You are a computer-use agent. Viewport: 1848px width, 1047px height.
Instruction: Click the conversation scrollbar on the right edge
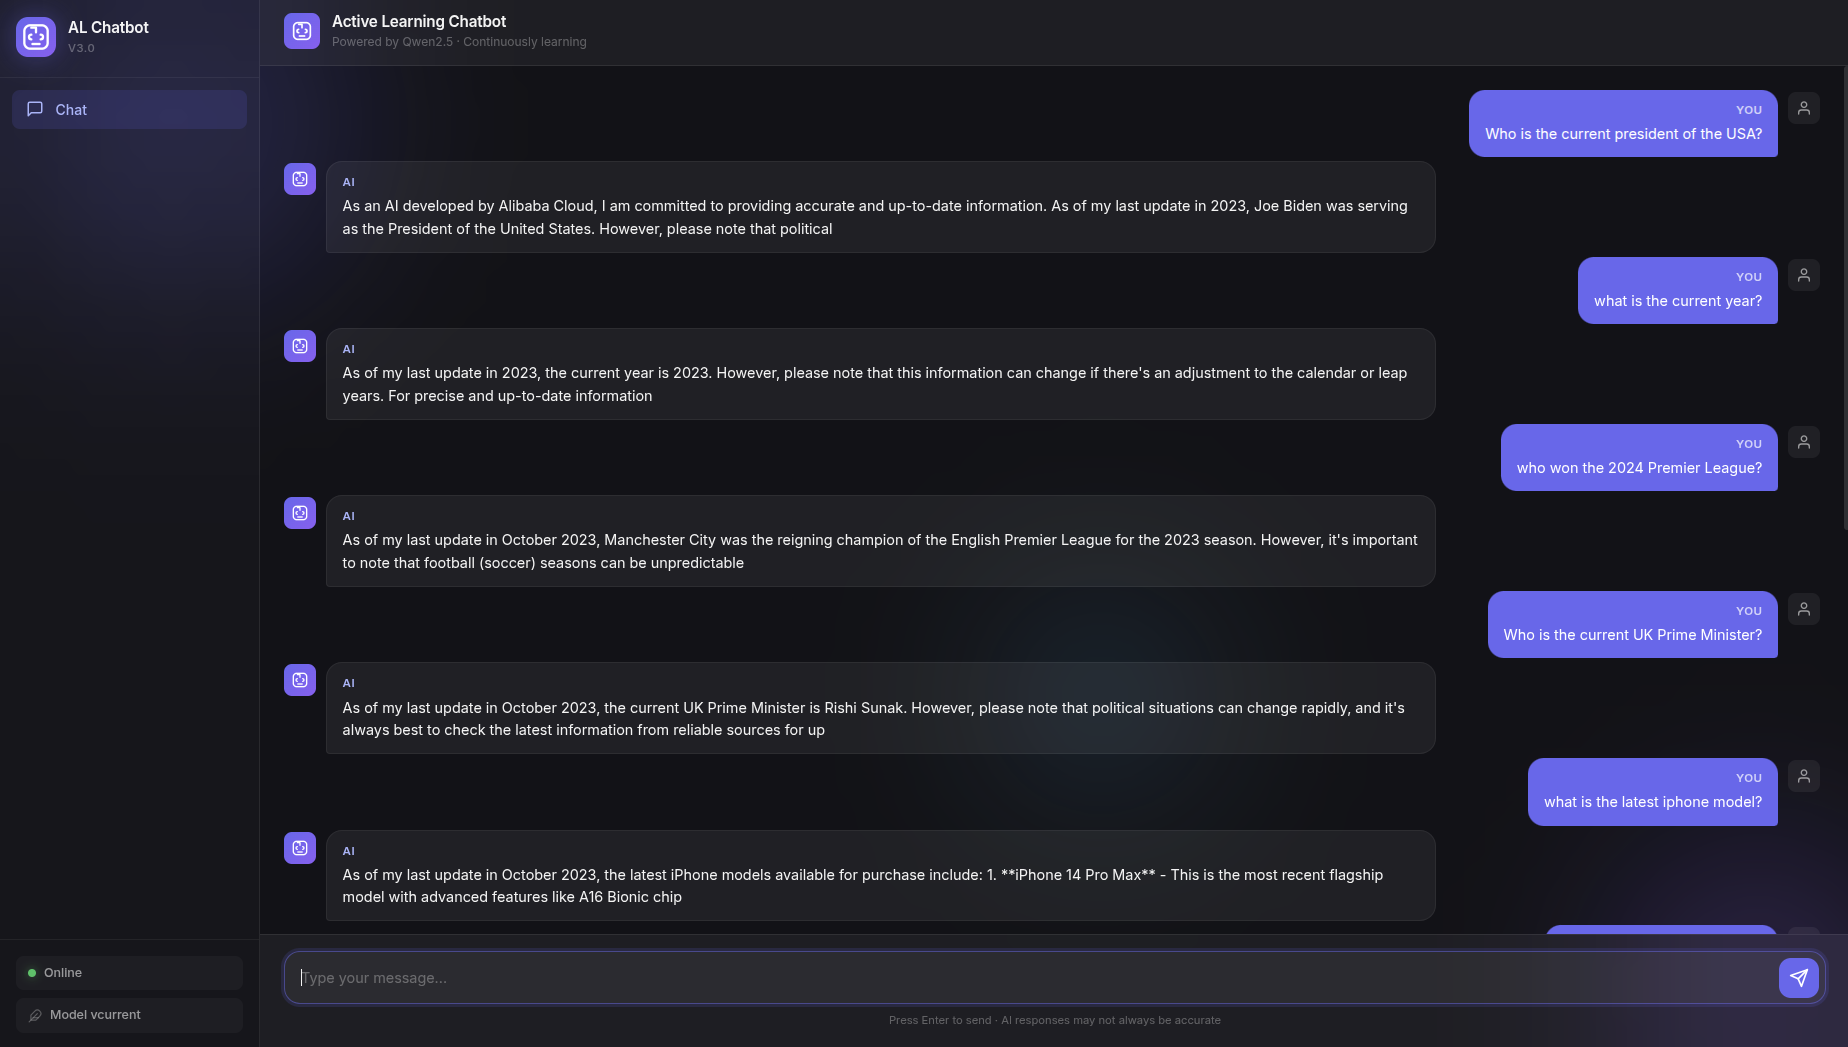tap(1845, 300)
